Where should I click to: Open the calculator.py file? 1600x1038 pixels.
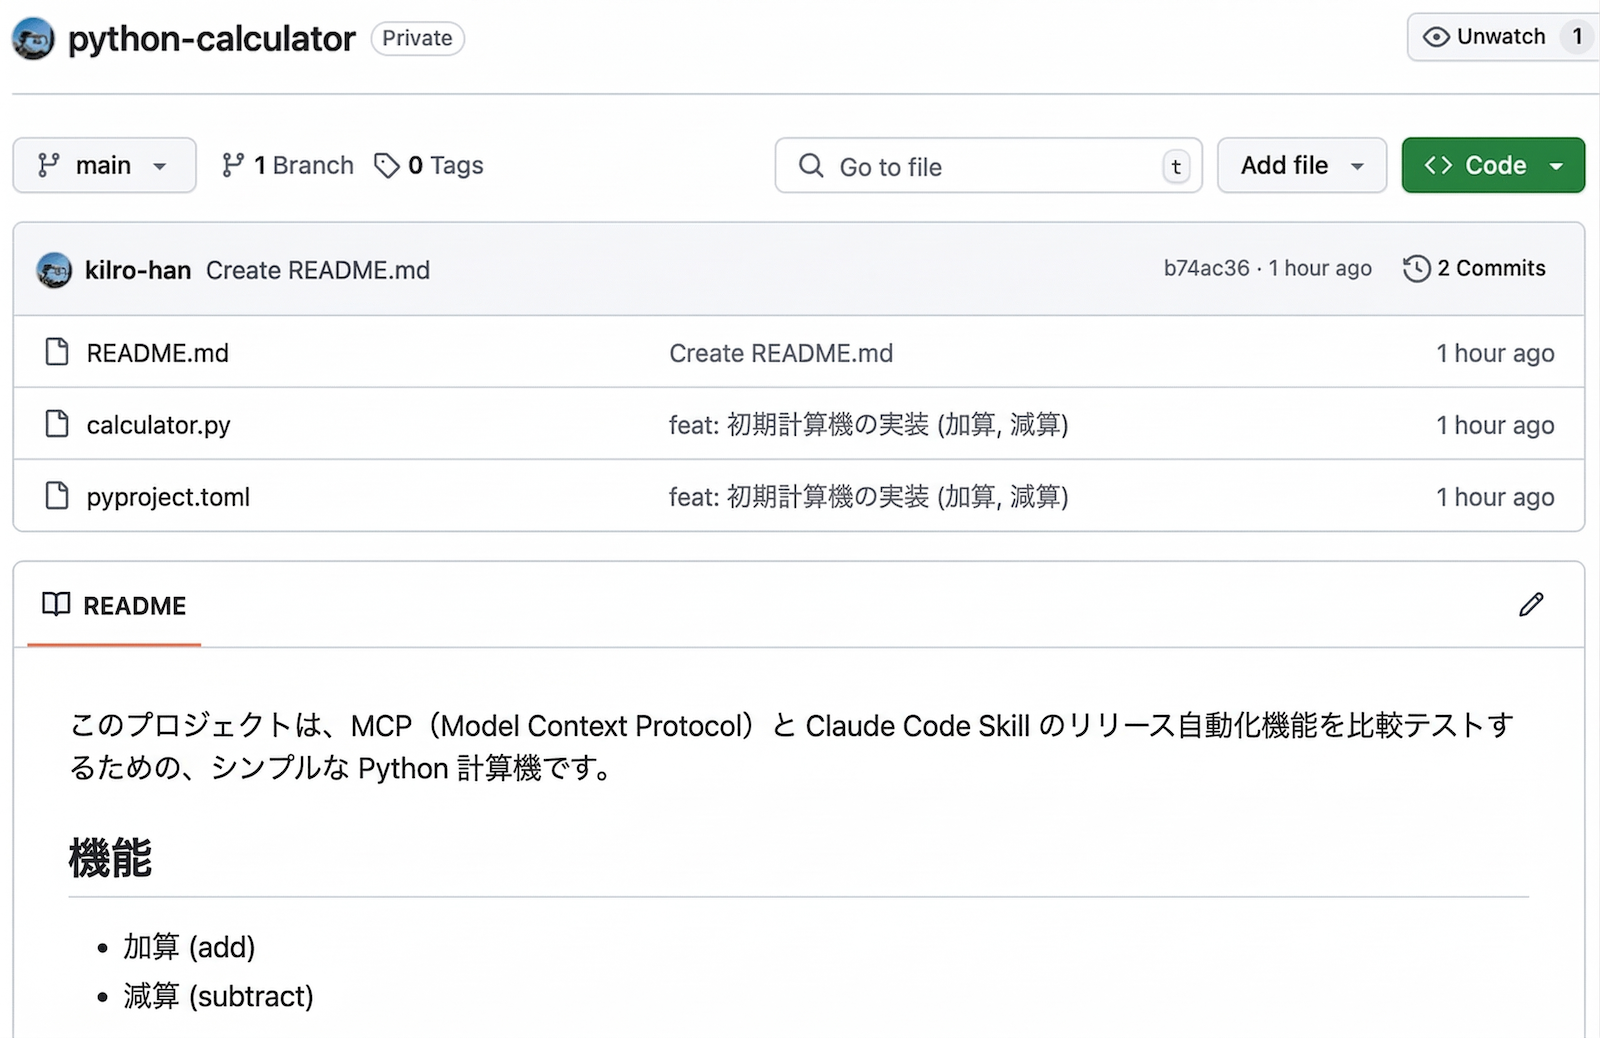click(157, 424)
